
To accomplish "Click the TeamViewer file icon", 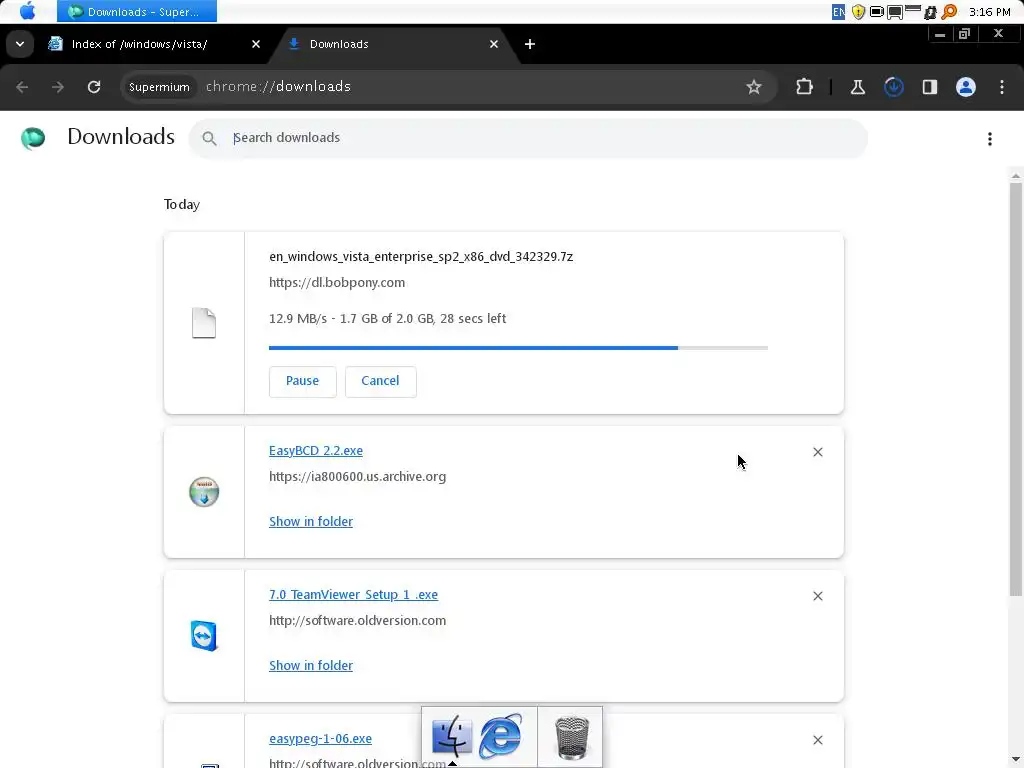I will [204, 636].
